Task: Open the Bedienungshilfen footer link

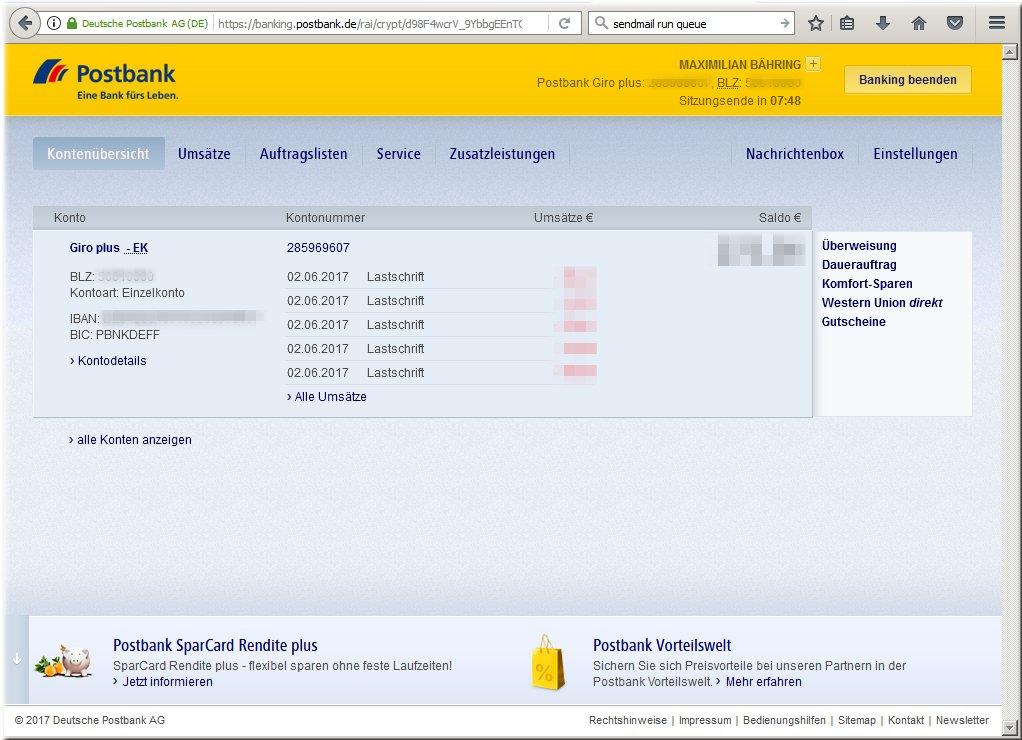Action: 784,720
